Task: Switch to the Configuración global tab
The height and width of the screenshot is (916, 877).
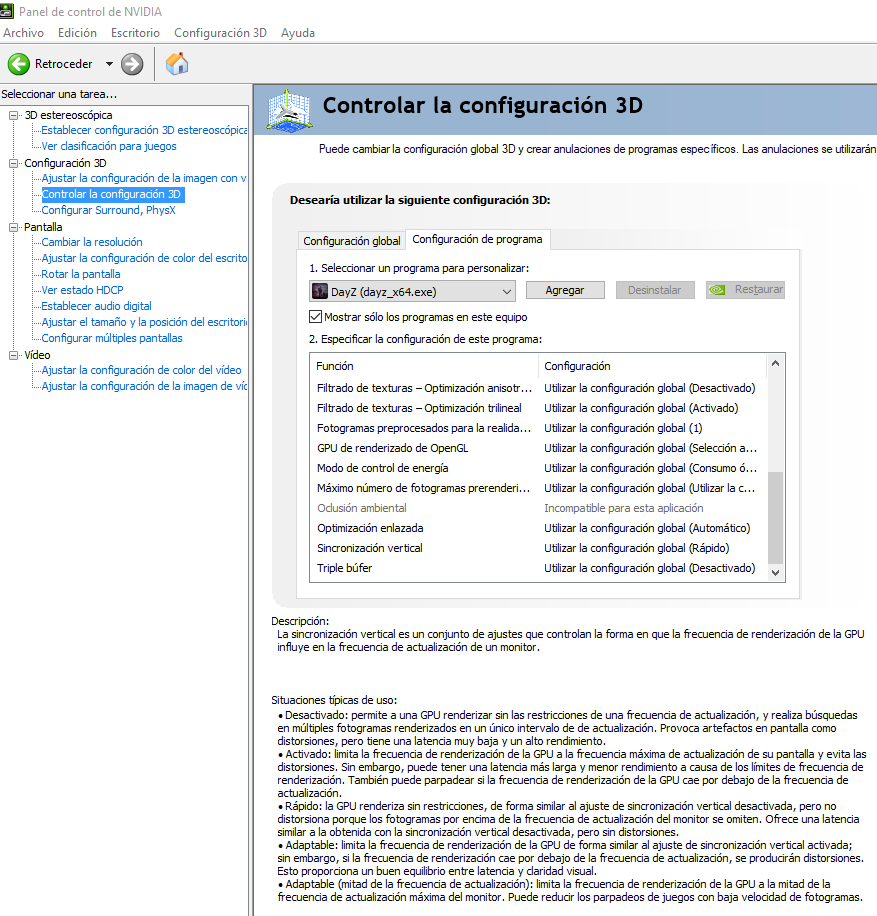Action: pyautogui.click(x=352, y=241)
